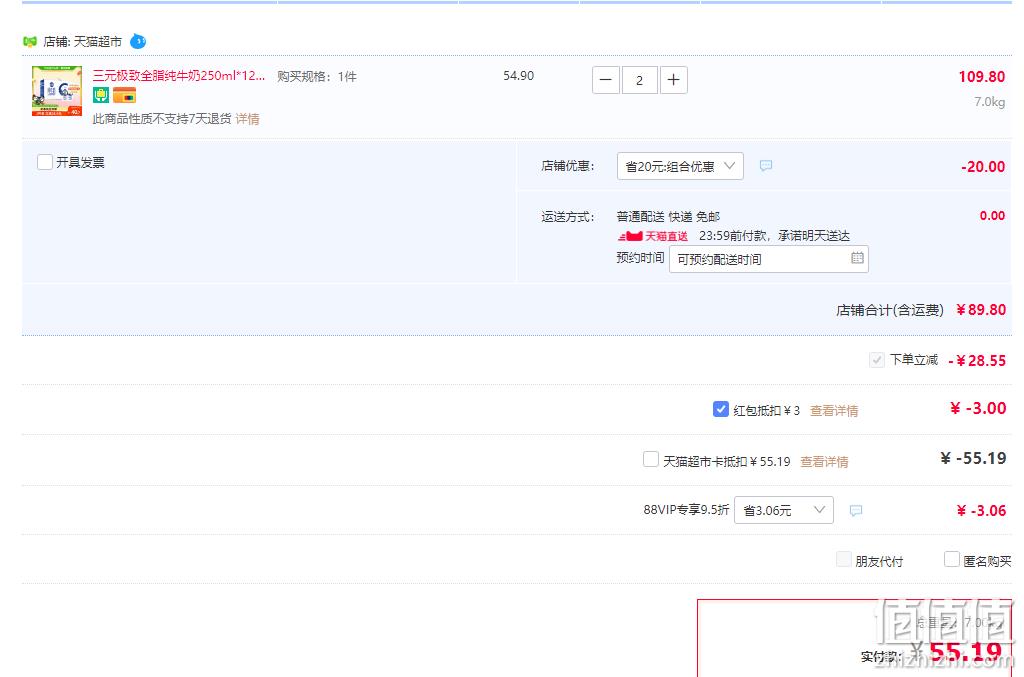The width and height of the screenshot is (1024, 677).
Task: Expand the 88VIP 省3.06元 dropdown
Action: point(784,510)
